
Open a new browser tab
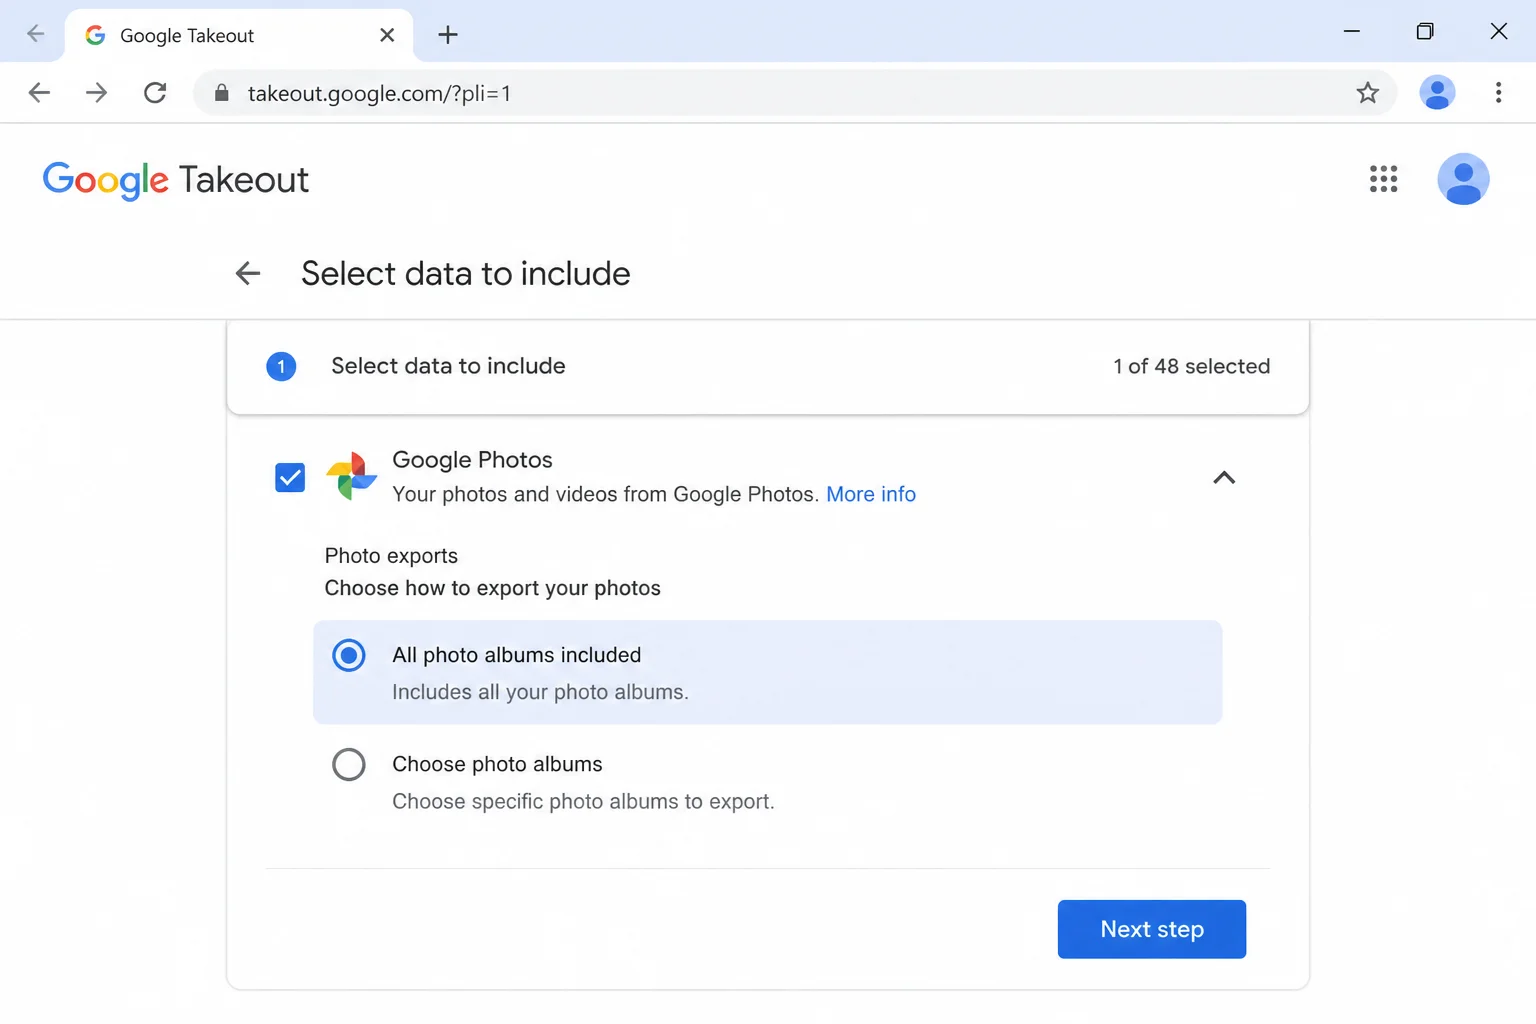coord(448,35)
